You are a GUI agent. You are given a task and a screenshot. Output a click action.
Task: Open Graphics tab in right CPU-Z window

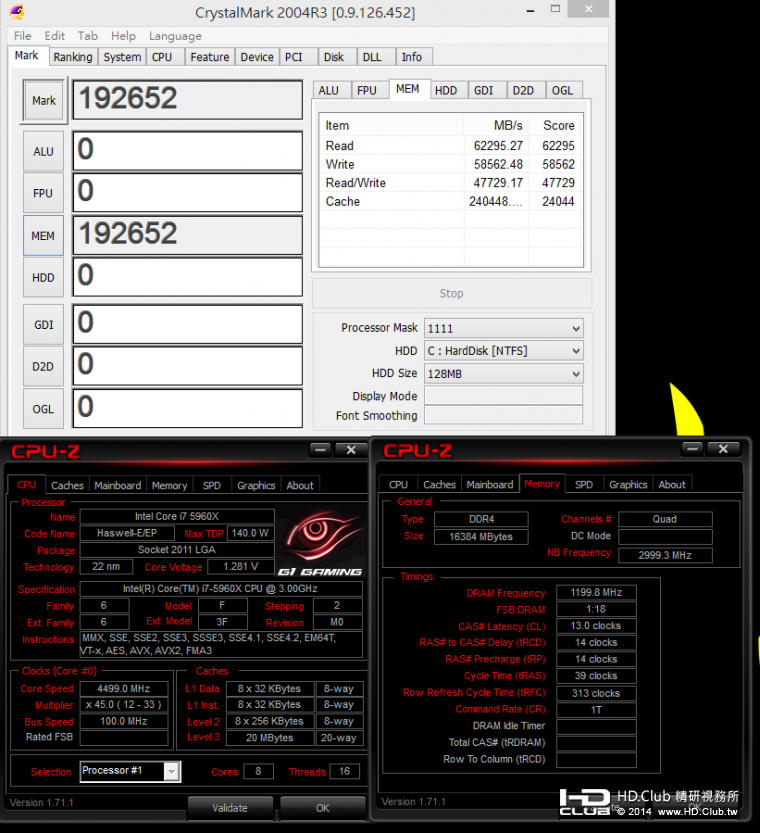tap(628, 484)
